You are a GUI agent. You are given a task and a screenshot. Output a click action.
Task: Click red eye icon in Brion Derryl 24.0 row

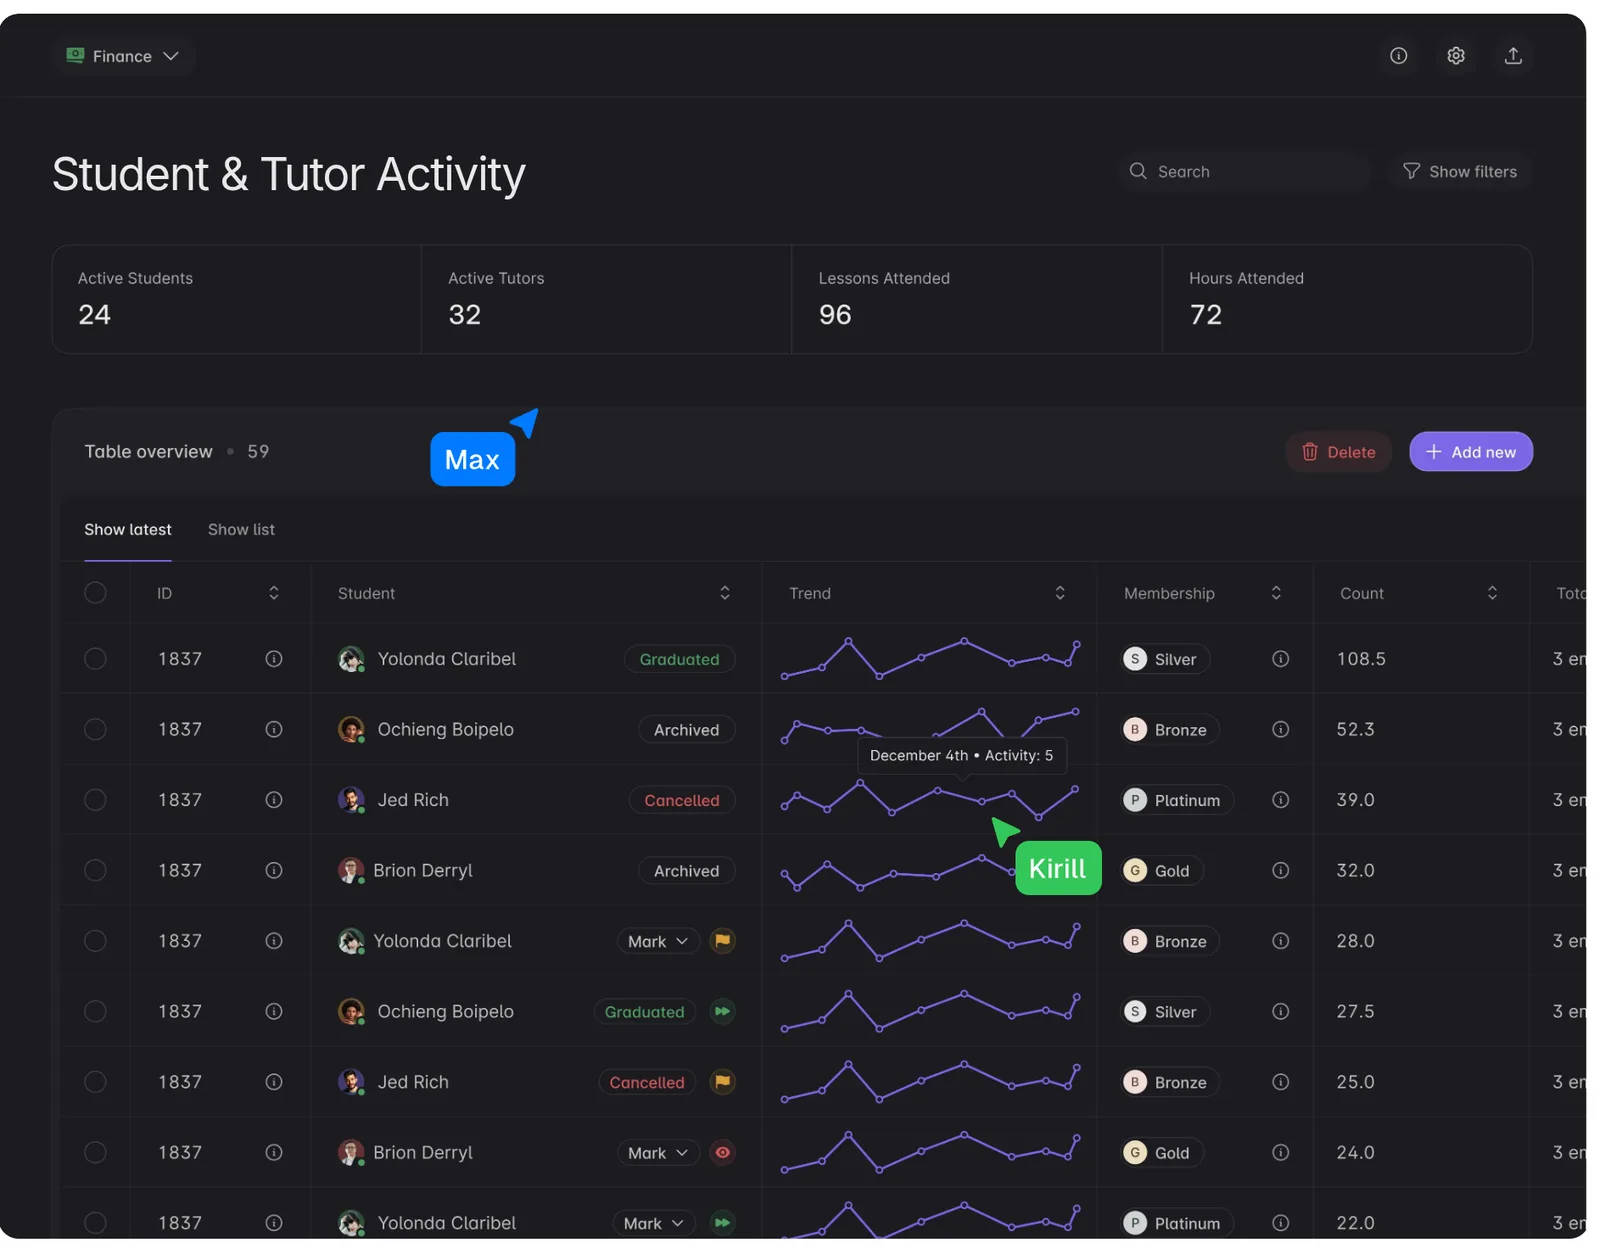pyautogui.click(x=722, y=1152)
